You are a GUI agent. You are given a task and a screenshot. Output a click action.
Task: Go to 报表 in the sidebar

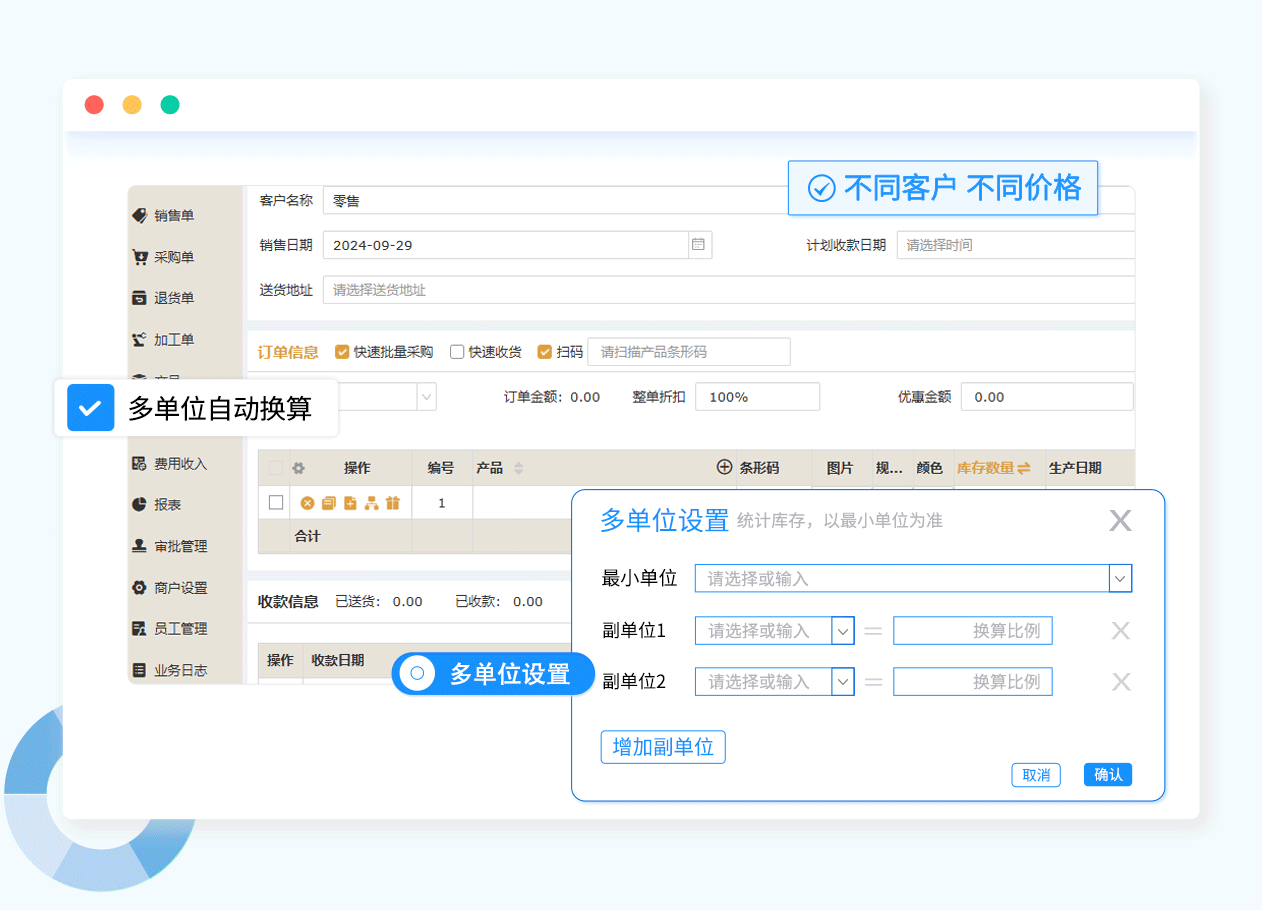pos(167,505)
